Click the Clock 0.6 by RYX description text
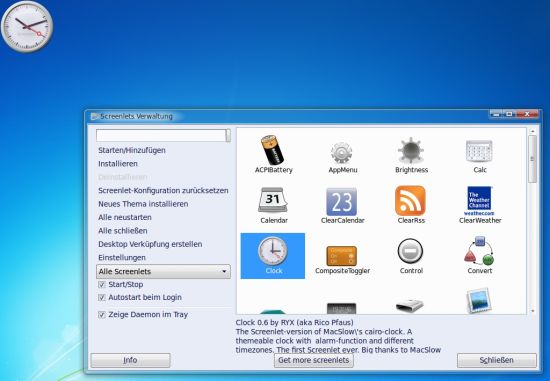This screenshot has width=550, height=381. (x=295, y=322)
